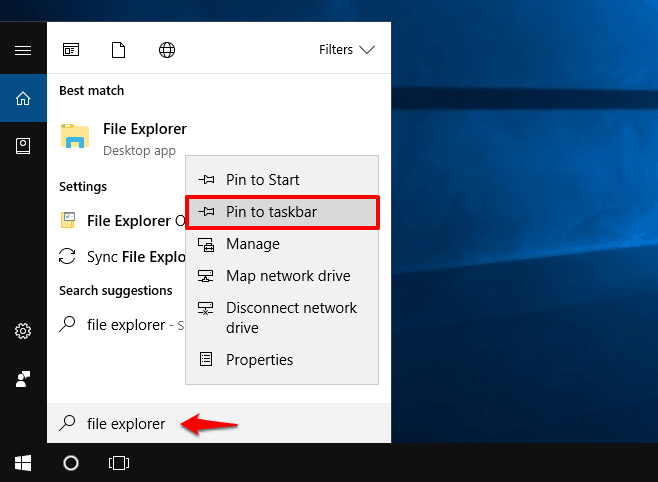Open the Notebook icon in sidebar

[x=23, y=146]
